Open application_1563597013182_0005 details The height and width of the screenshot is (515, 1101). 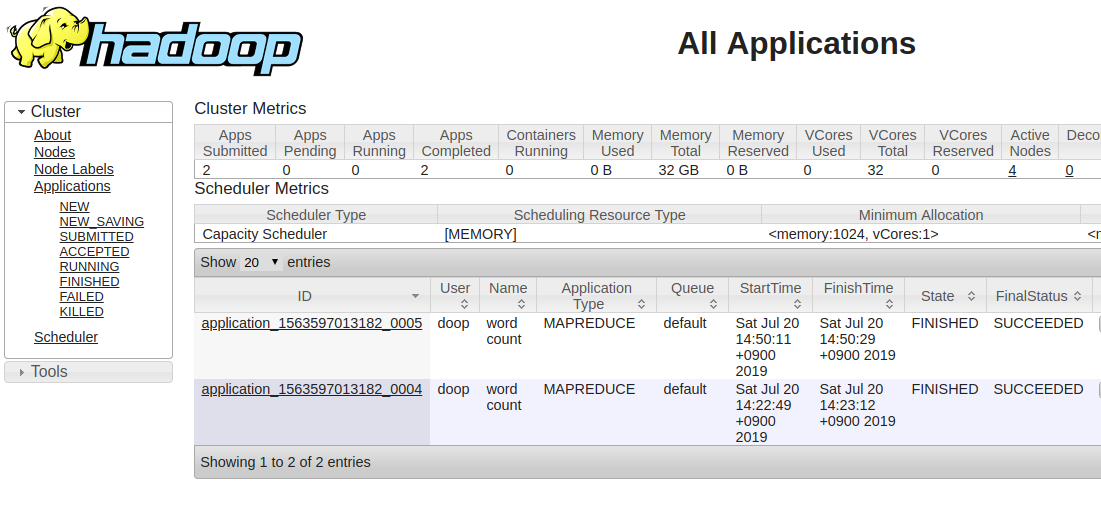(312, 323)
